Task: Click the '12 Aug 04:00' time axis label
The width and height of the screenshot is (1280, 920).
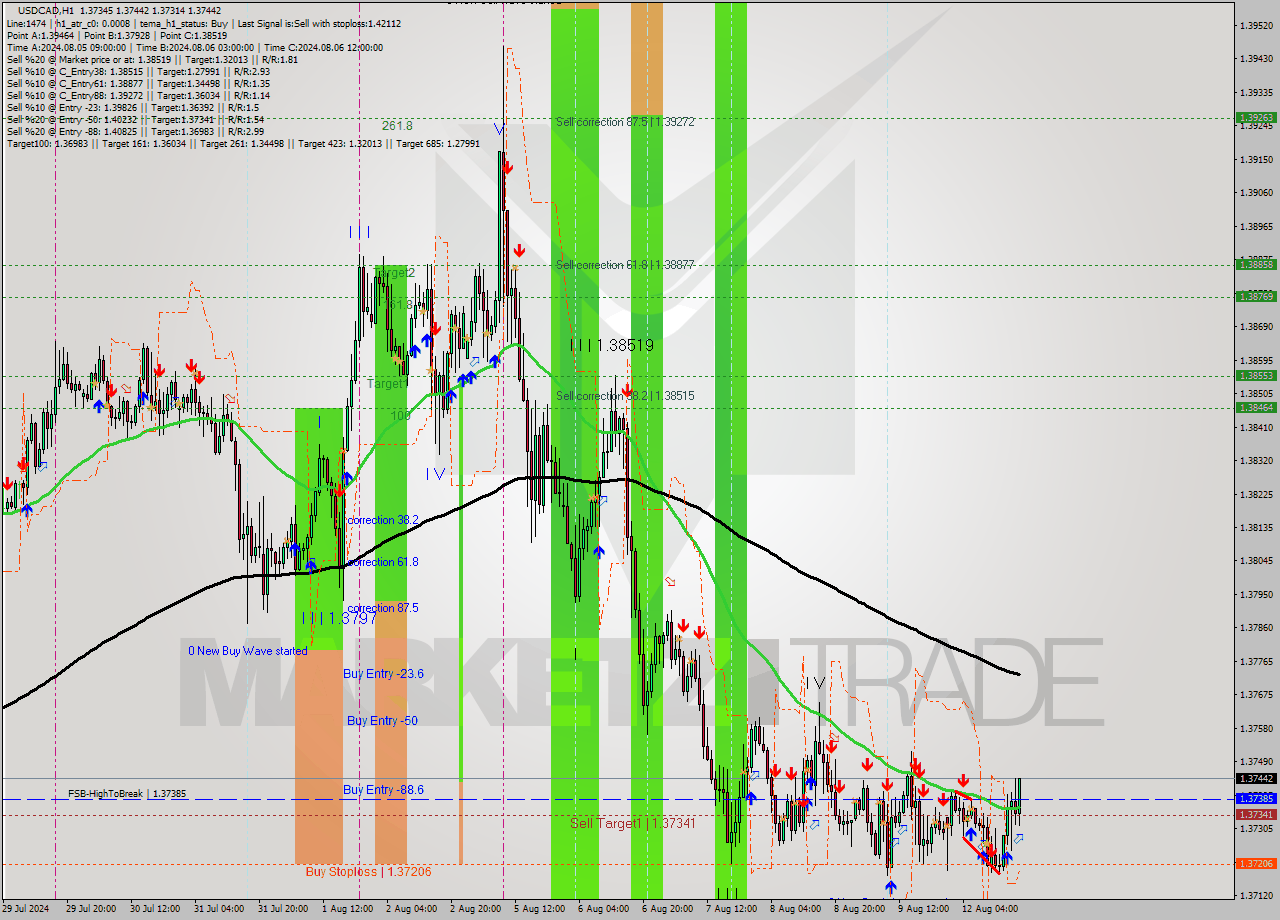Action: click(988, 909)
